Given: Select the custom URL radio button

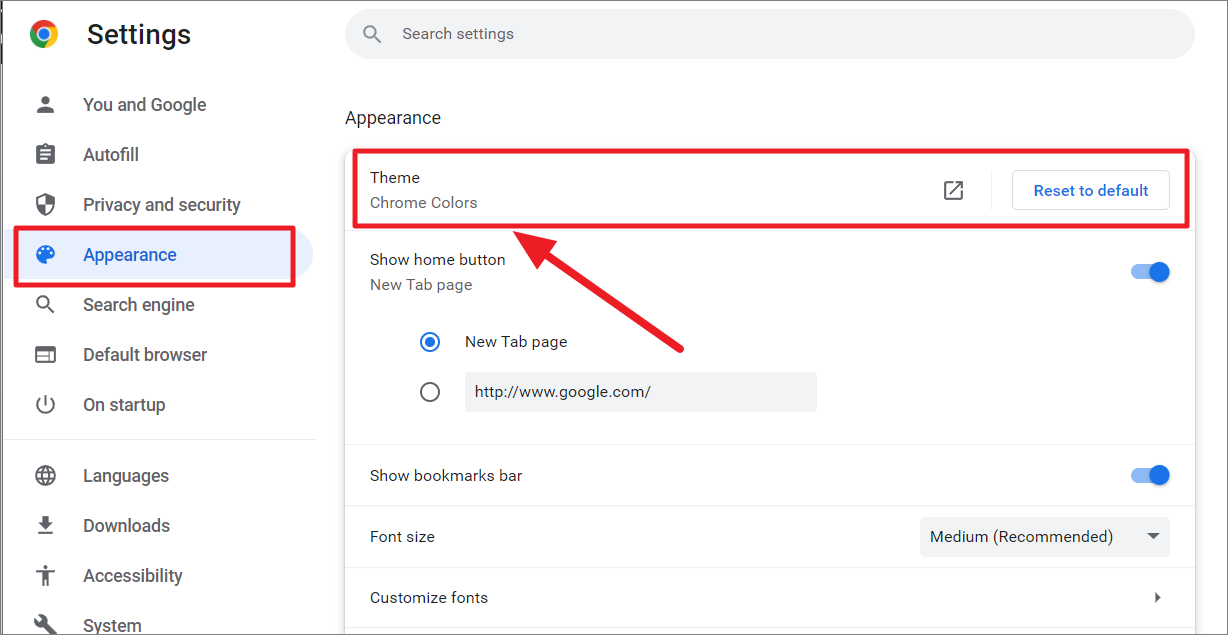Looking at the screenshot, I should 430,392.
